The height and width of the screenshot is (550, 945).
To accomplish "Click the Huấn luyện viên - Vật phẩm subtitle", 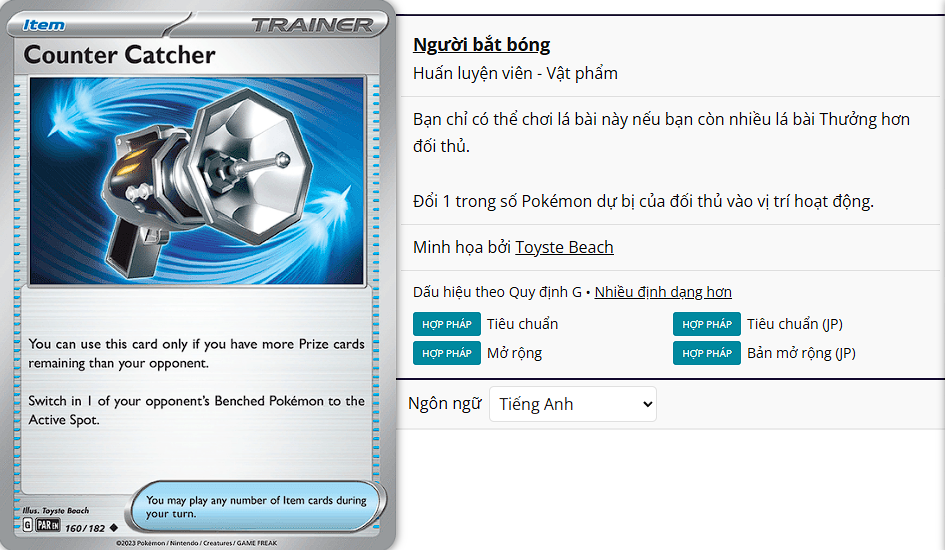I will click(515, 73).
